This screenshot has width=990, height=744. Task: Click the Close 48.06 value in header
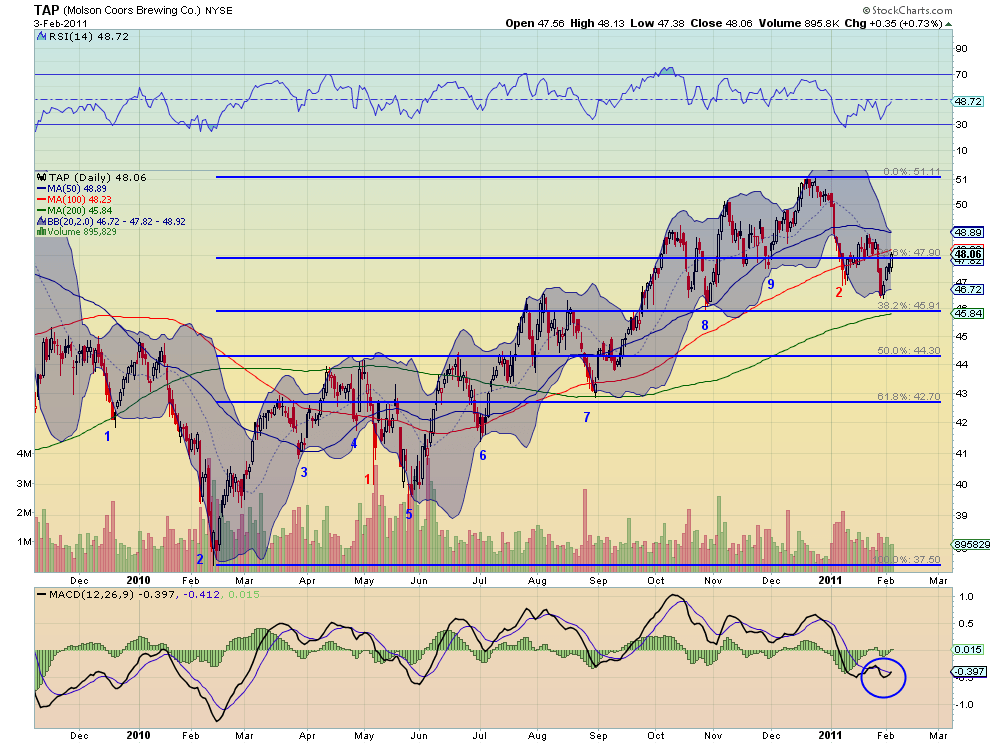pos(722,23)
